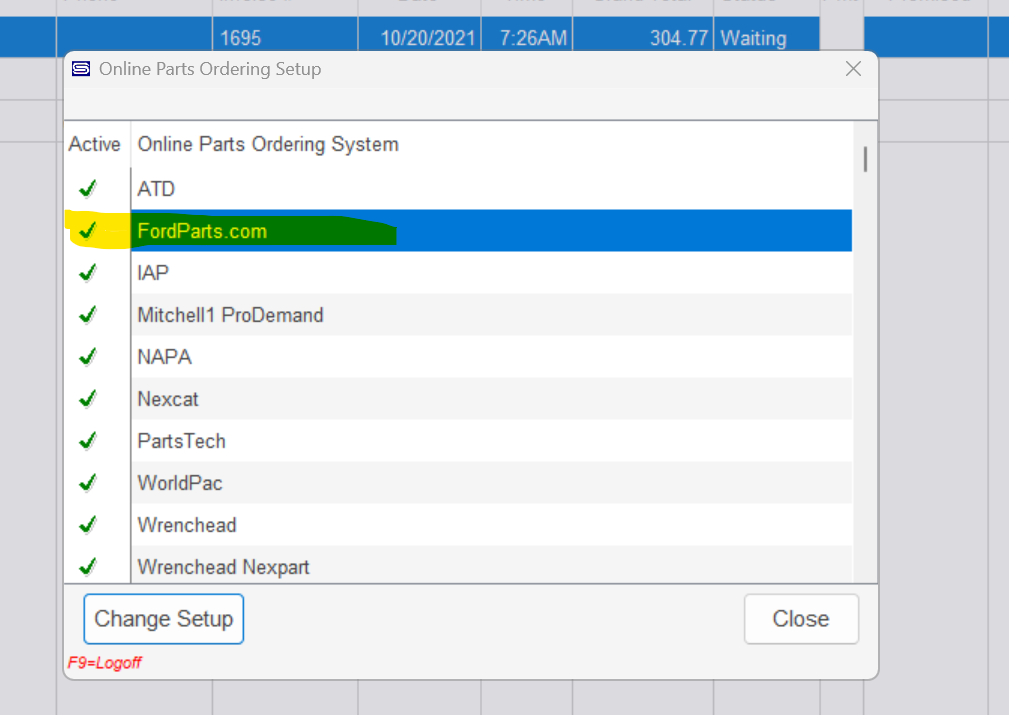Image resolution: width=1009 pixels, height=715 pixels.
Task: Toggle the Active checkmark for NAPA
Action: pos(88,357)
